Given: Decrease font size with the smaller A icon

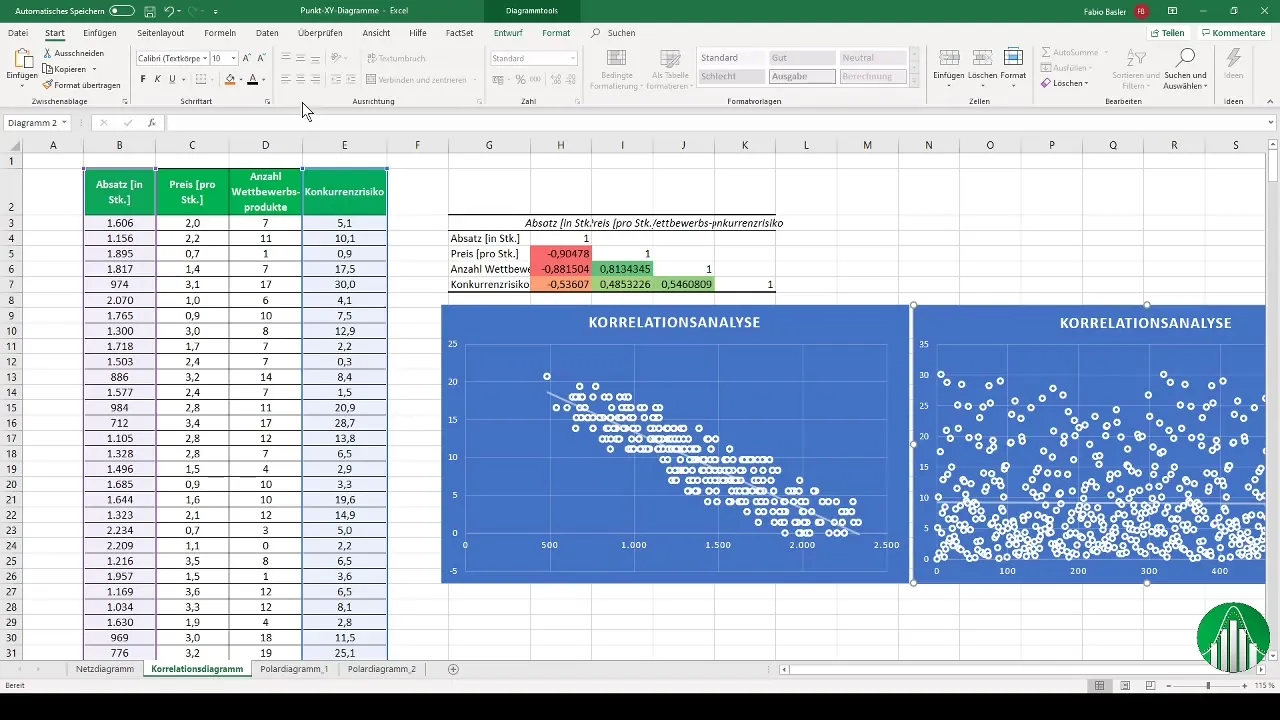Looking at the screenshot, I should [260, 58].
